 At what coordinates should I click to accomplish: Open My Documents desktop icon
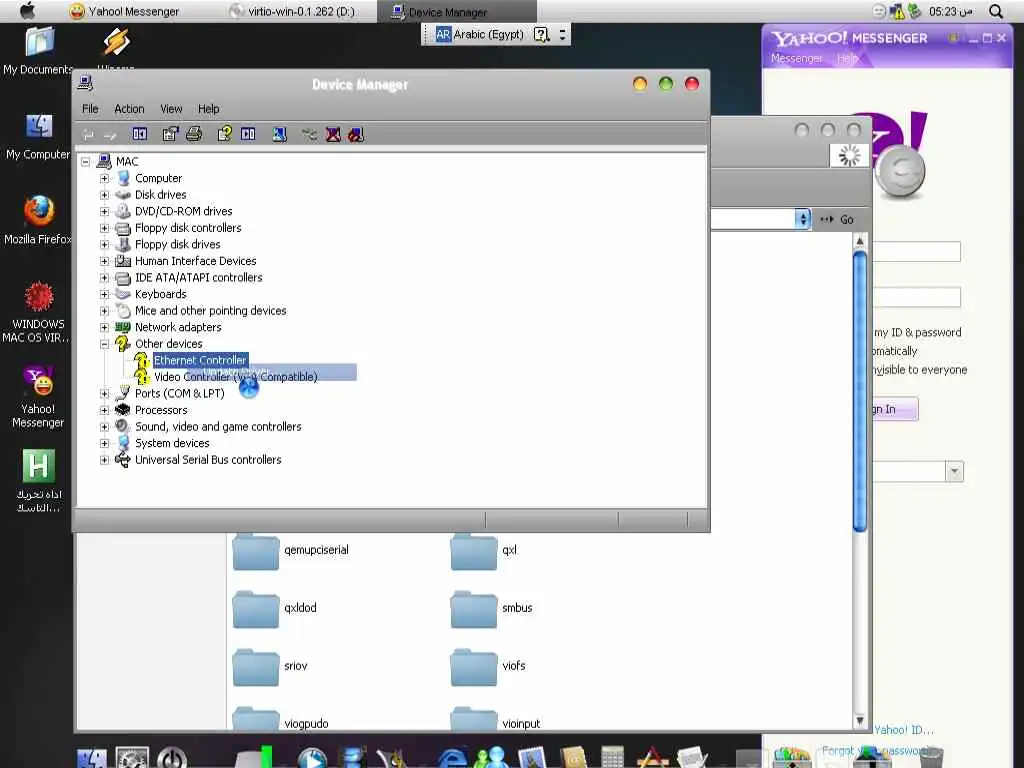pyautogui.click(x=39, y=51)
